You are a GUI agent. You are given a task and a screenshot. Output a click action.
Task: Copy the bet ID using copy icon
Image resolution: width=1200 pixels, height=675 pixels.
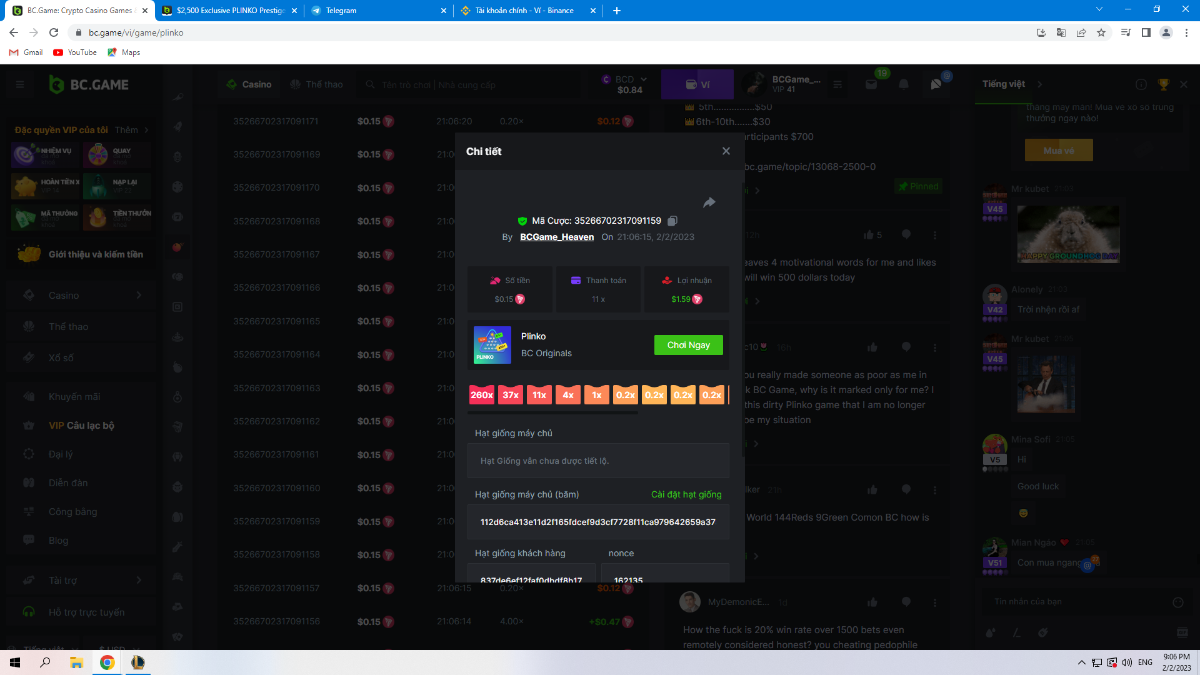pyautogui.click(x=673, y=220)
